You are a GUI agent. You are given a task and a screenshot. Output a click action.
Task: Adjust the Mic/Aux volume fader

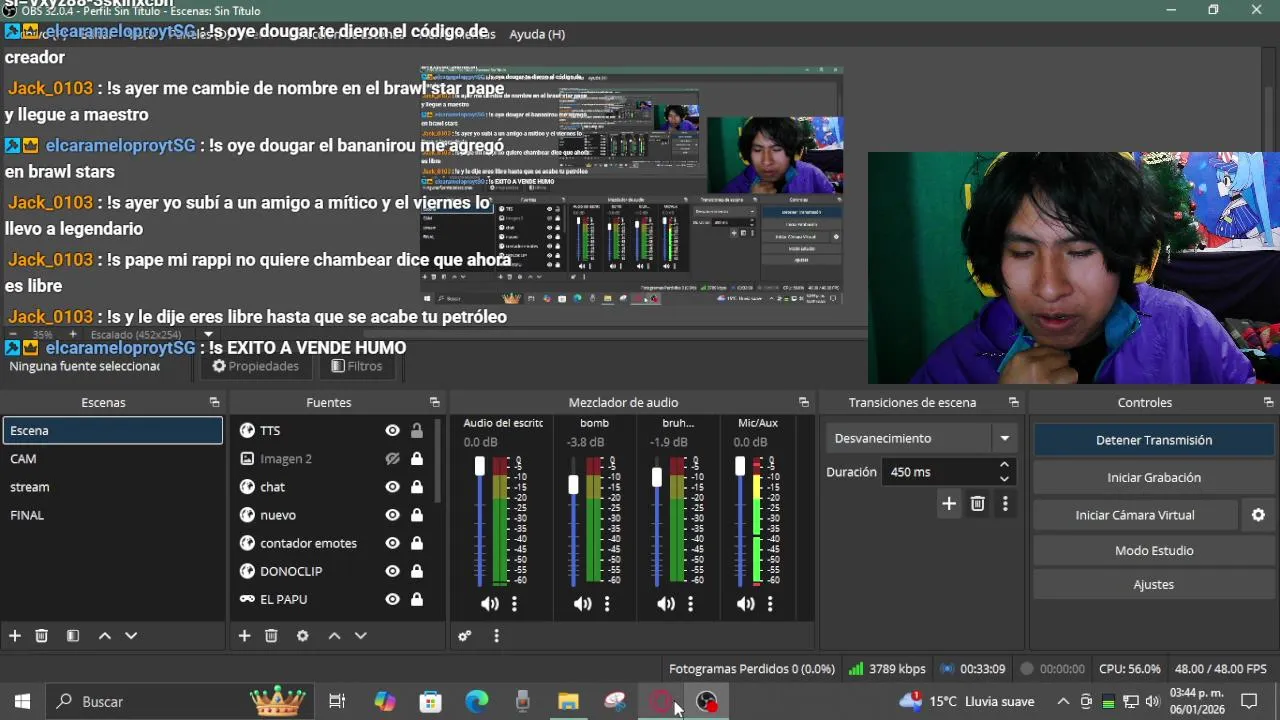pyautogui.click(x=740, y=465)
